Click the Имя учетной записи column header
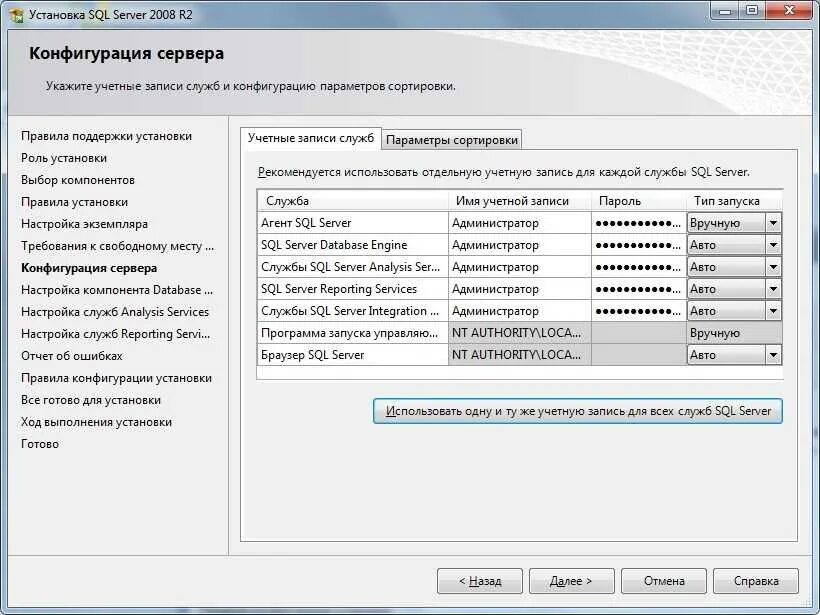 point(520,201)
